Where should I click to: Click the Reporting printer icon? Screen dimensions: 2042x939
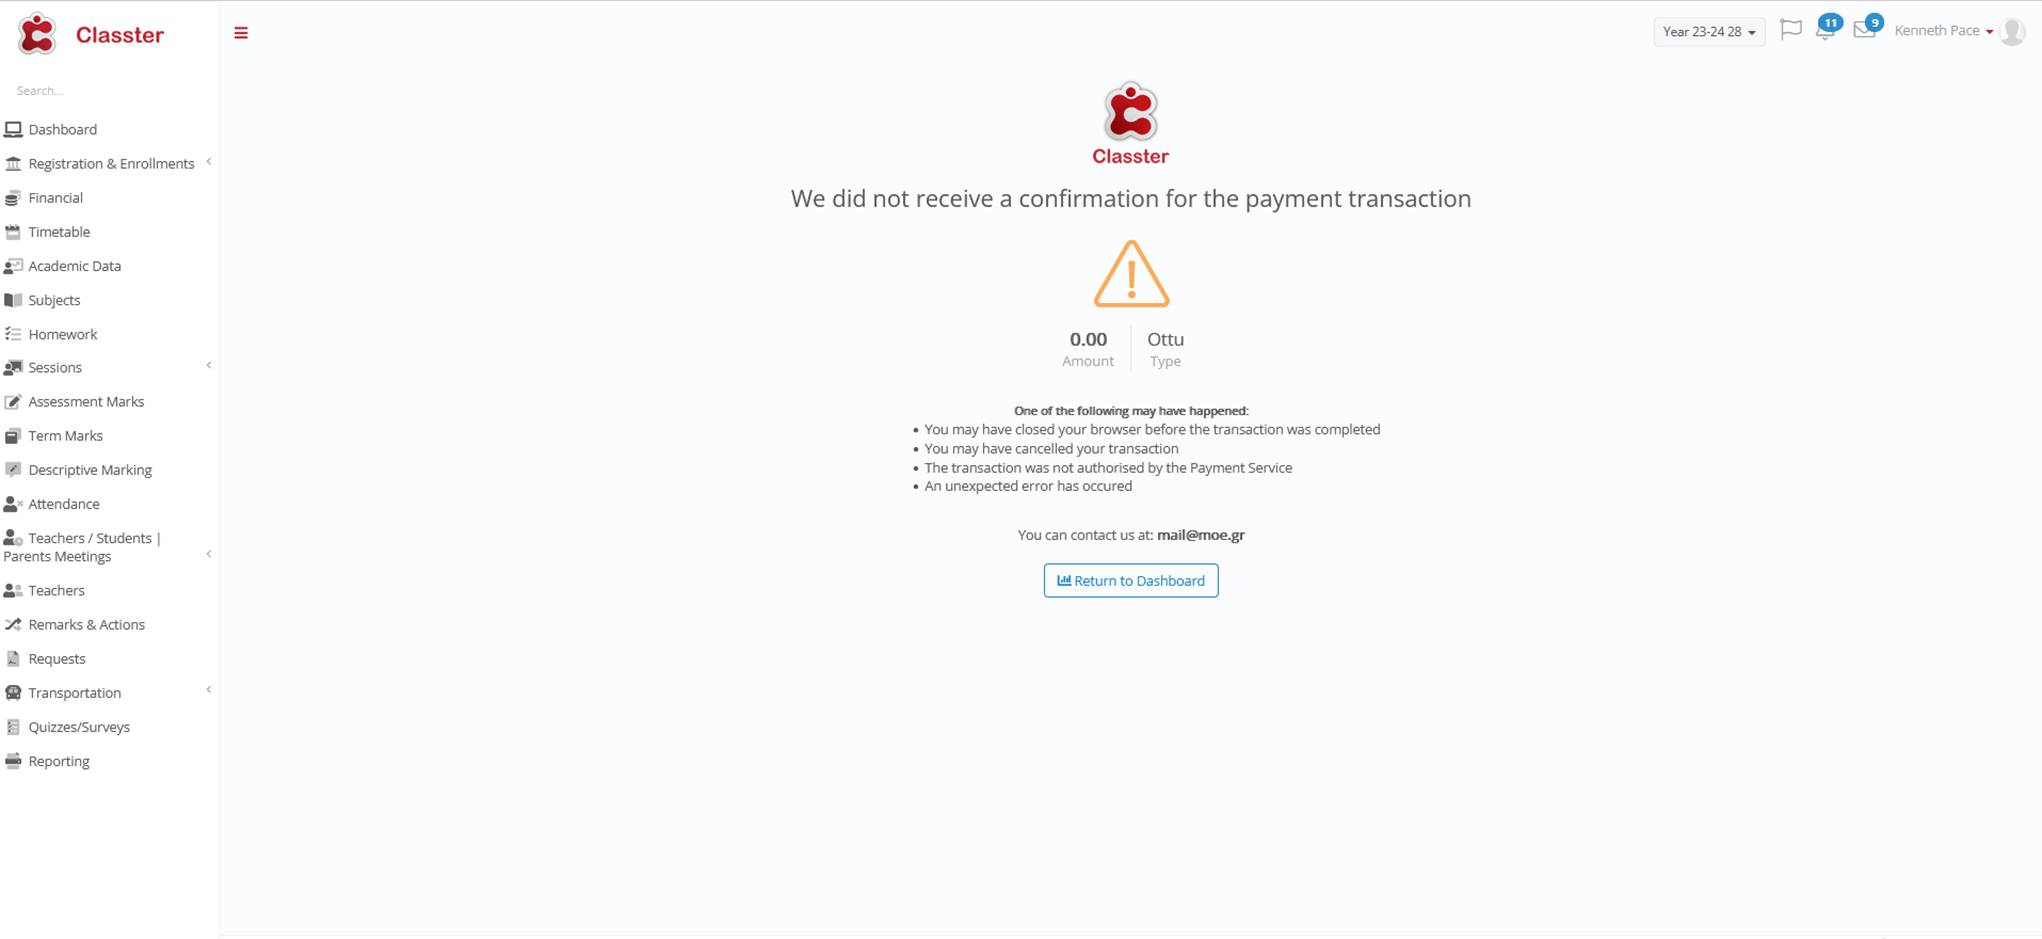(x=13, y=761)
